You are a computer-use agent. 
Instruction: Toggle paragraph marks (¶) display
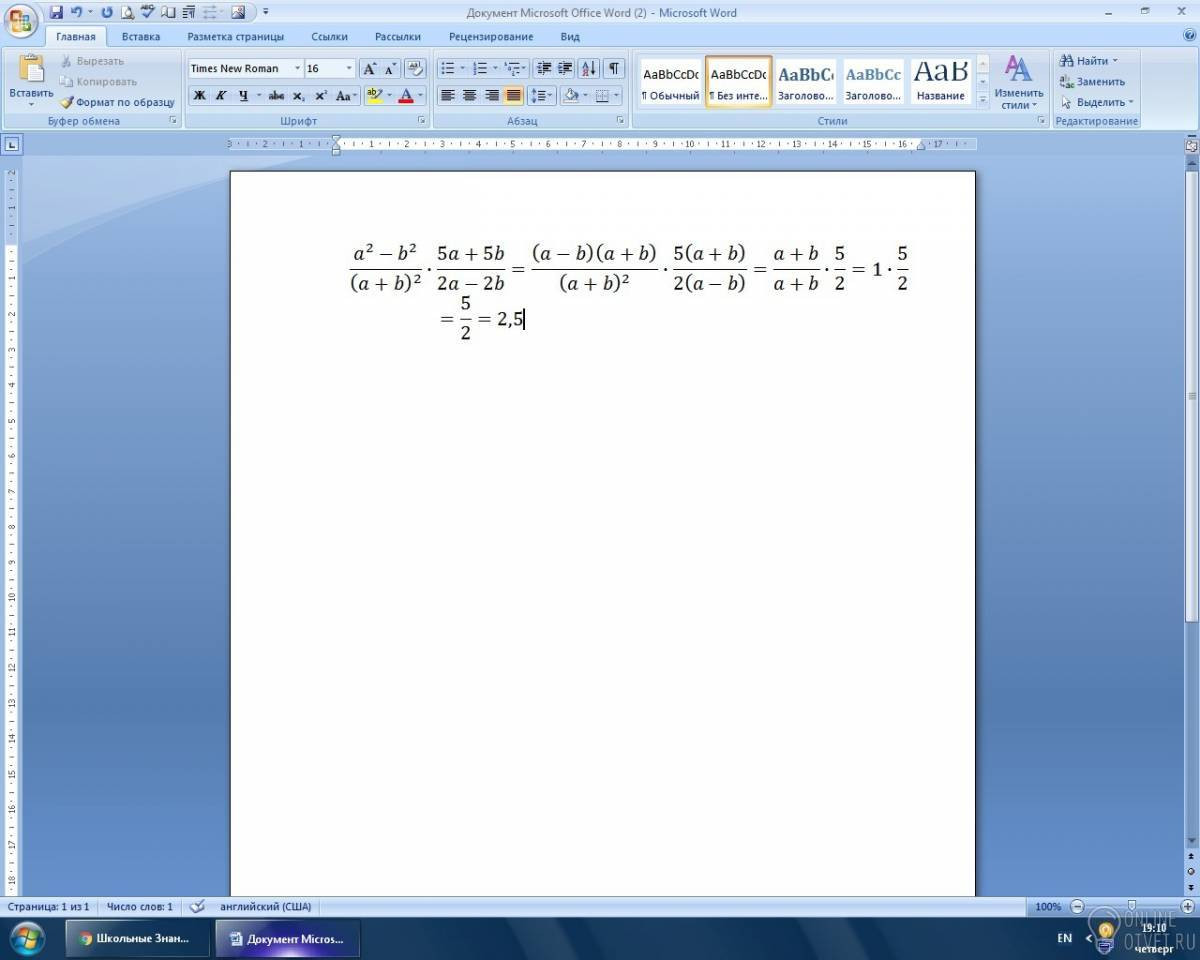[613, 69]
